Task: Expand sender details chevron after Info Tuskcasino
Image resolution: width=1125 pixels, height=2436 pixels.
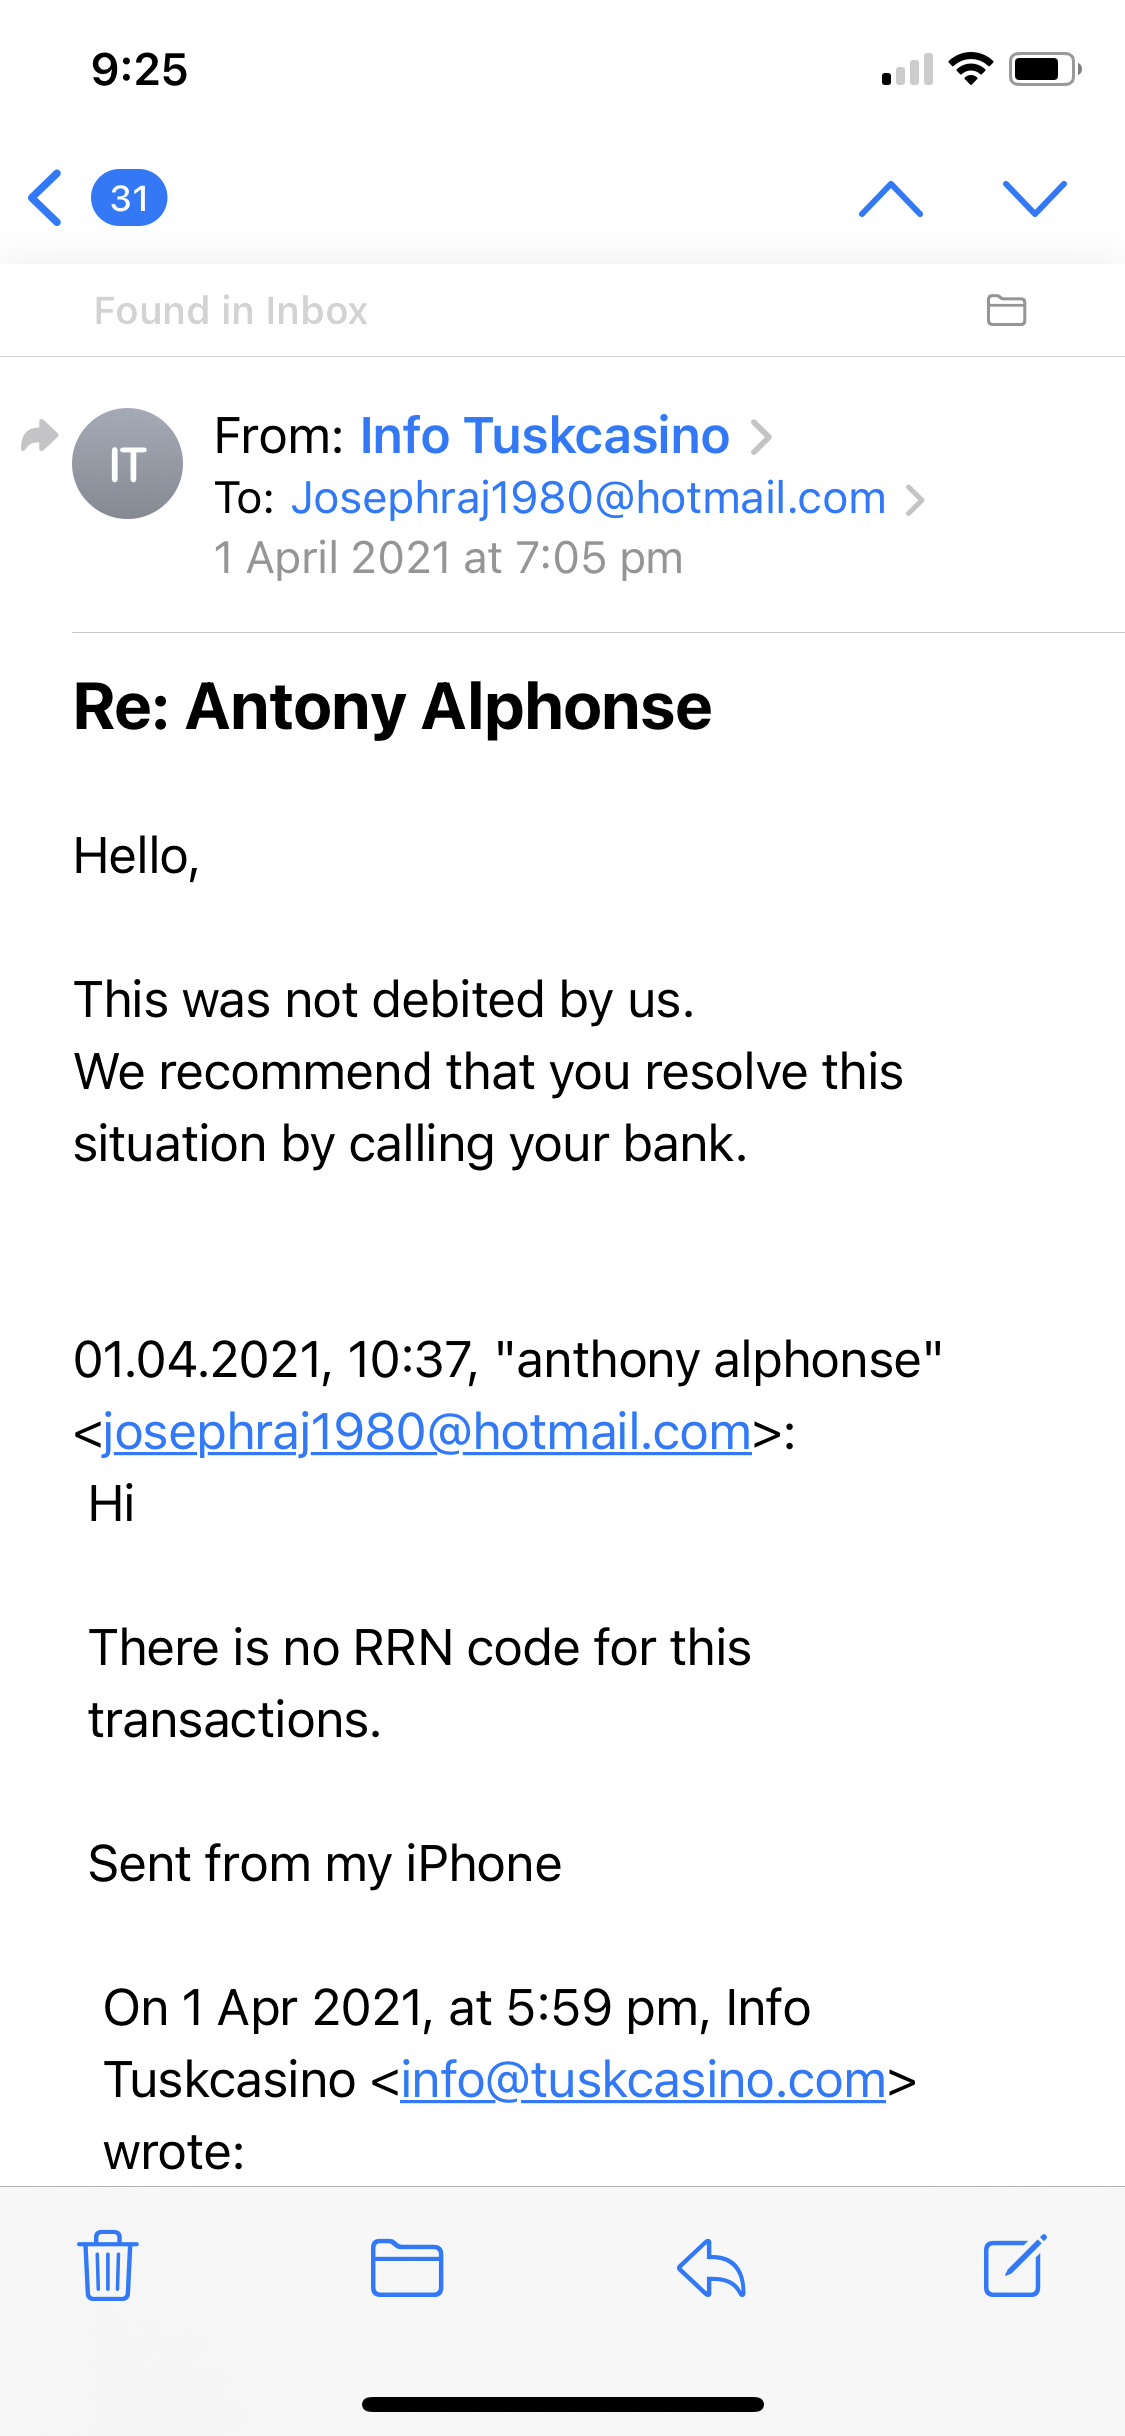Action: (762, 437)
